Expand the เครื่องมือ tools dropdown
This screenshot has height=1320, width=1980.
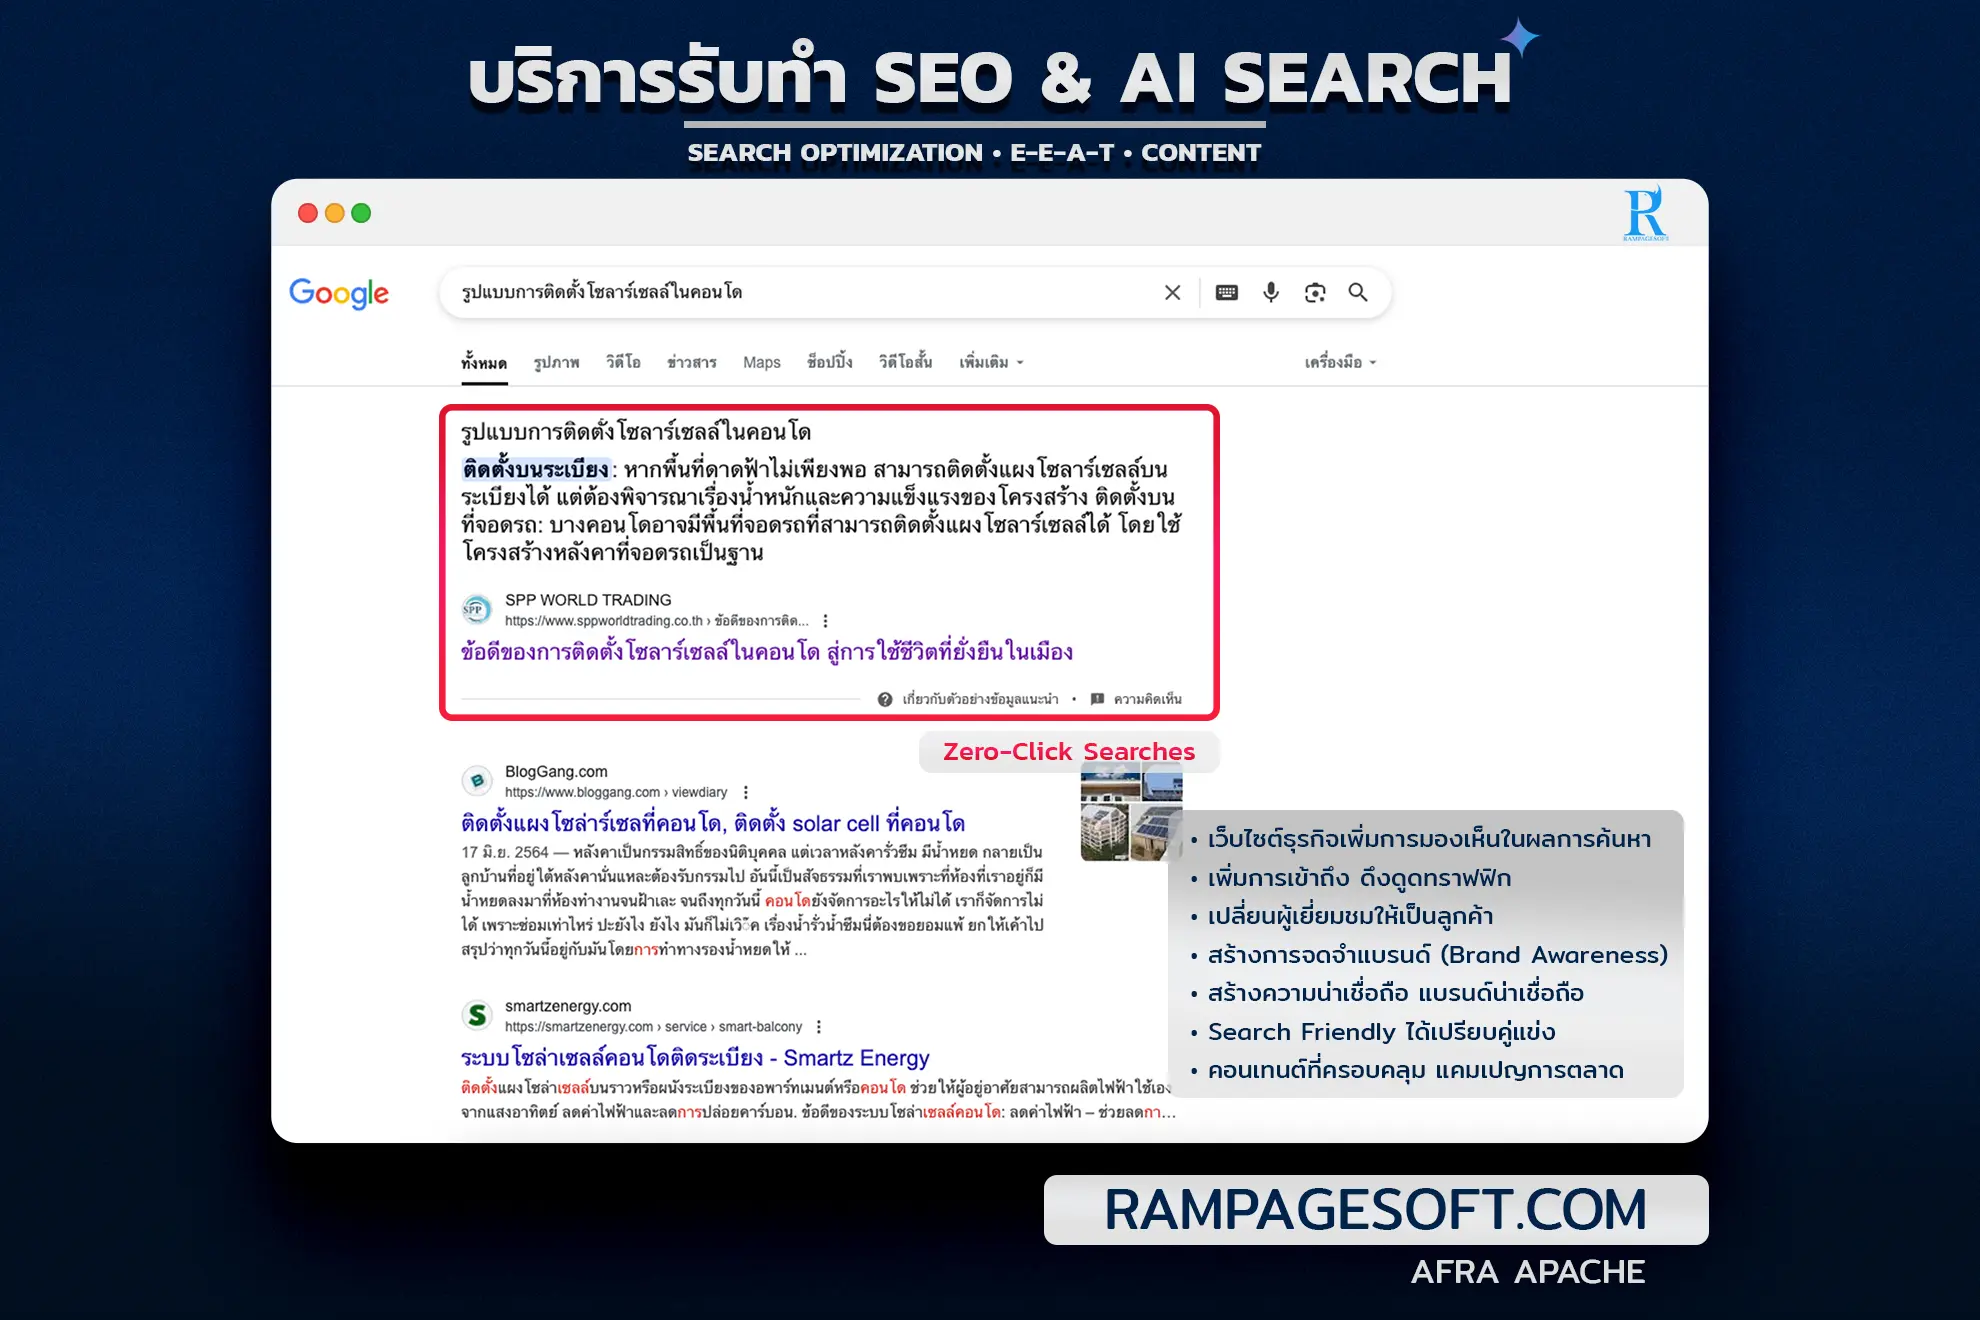point(1340,362)
